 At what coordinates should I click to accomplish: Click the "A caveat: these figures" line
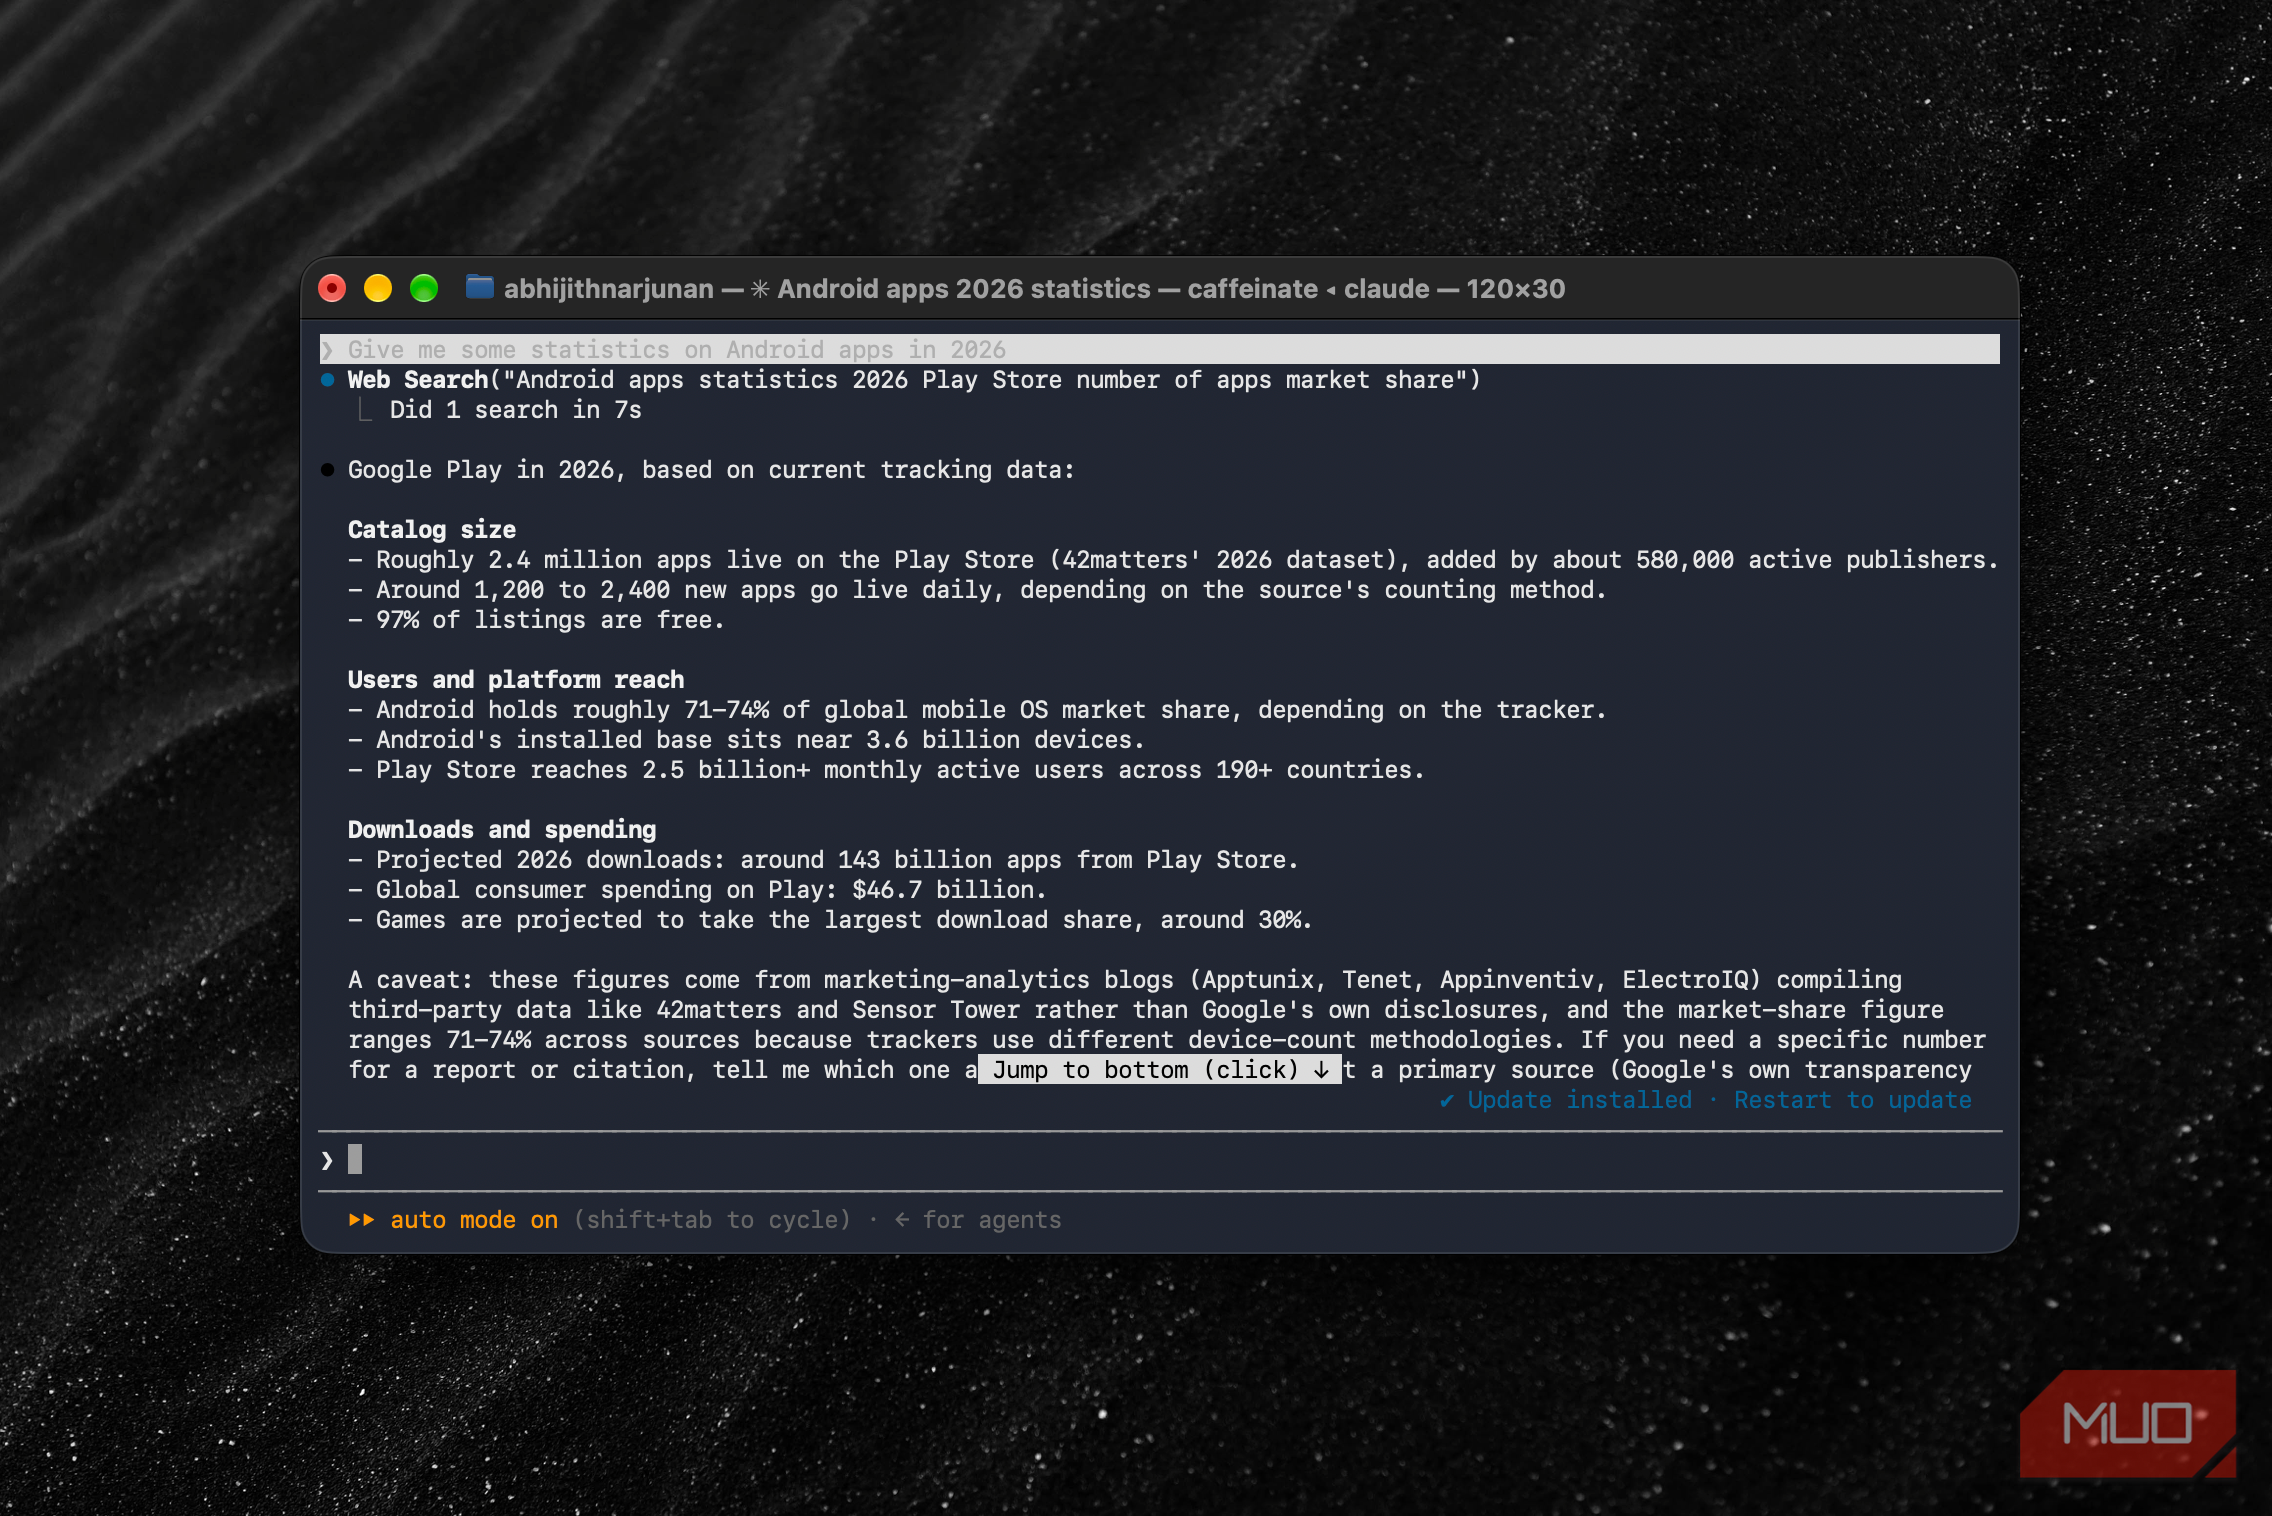pos(1125,980)
